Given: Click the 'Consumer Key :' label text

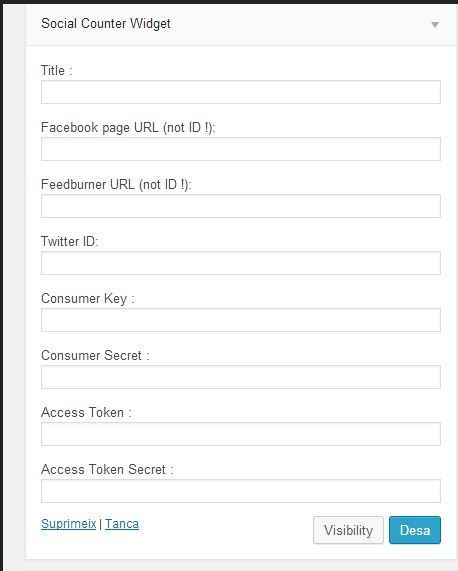Looking at the screenshot, I should tap(88, 299).
